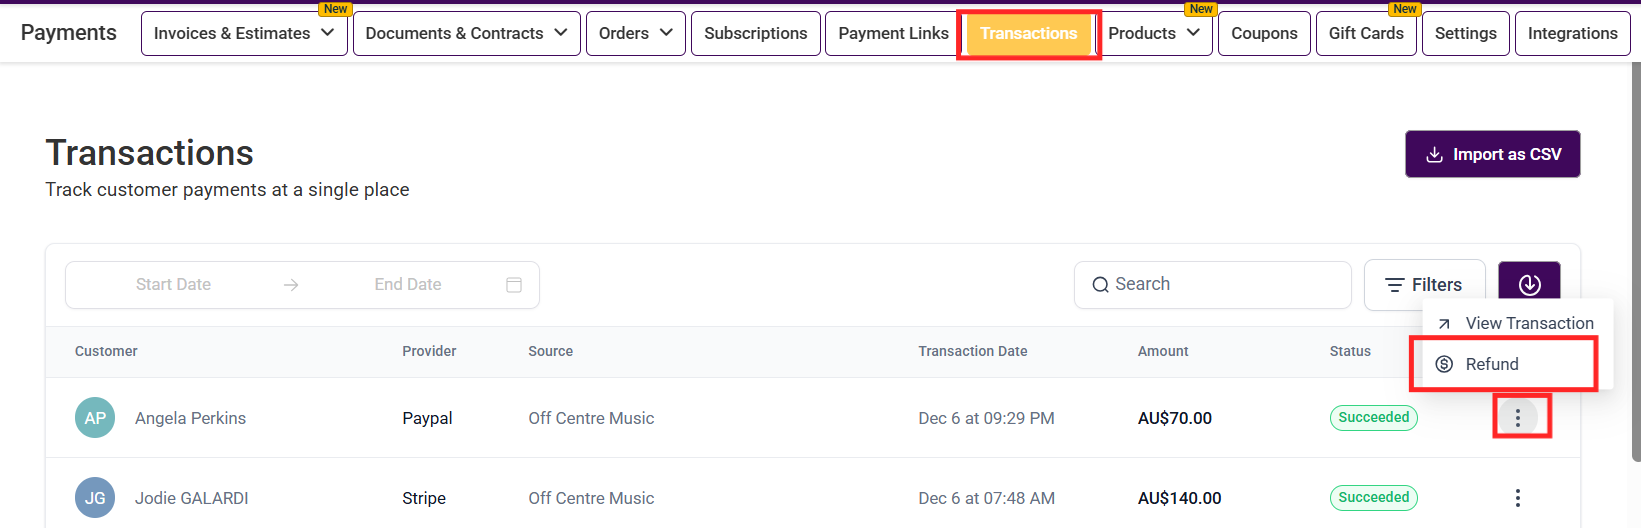
Task: Click the Start Date input field
Action: click(173, 285)
